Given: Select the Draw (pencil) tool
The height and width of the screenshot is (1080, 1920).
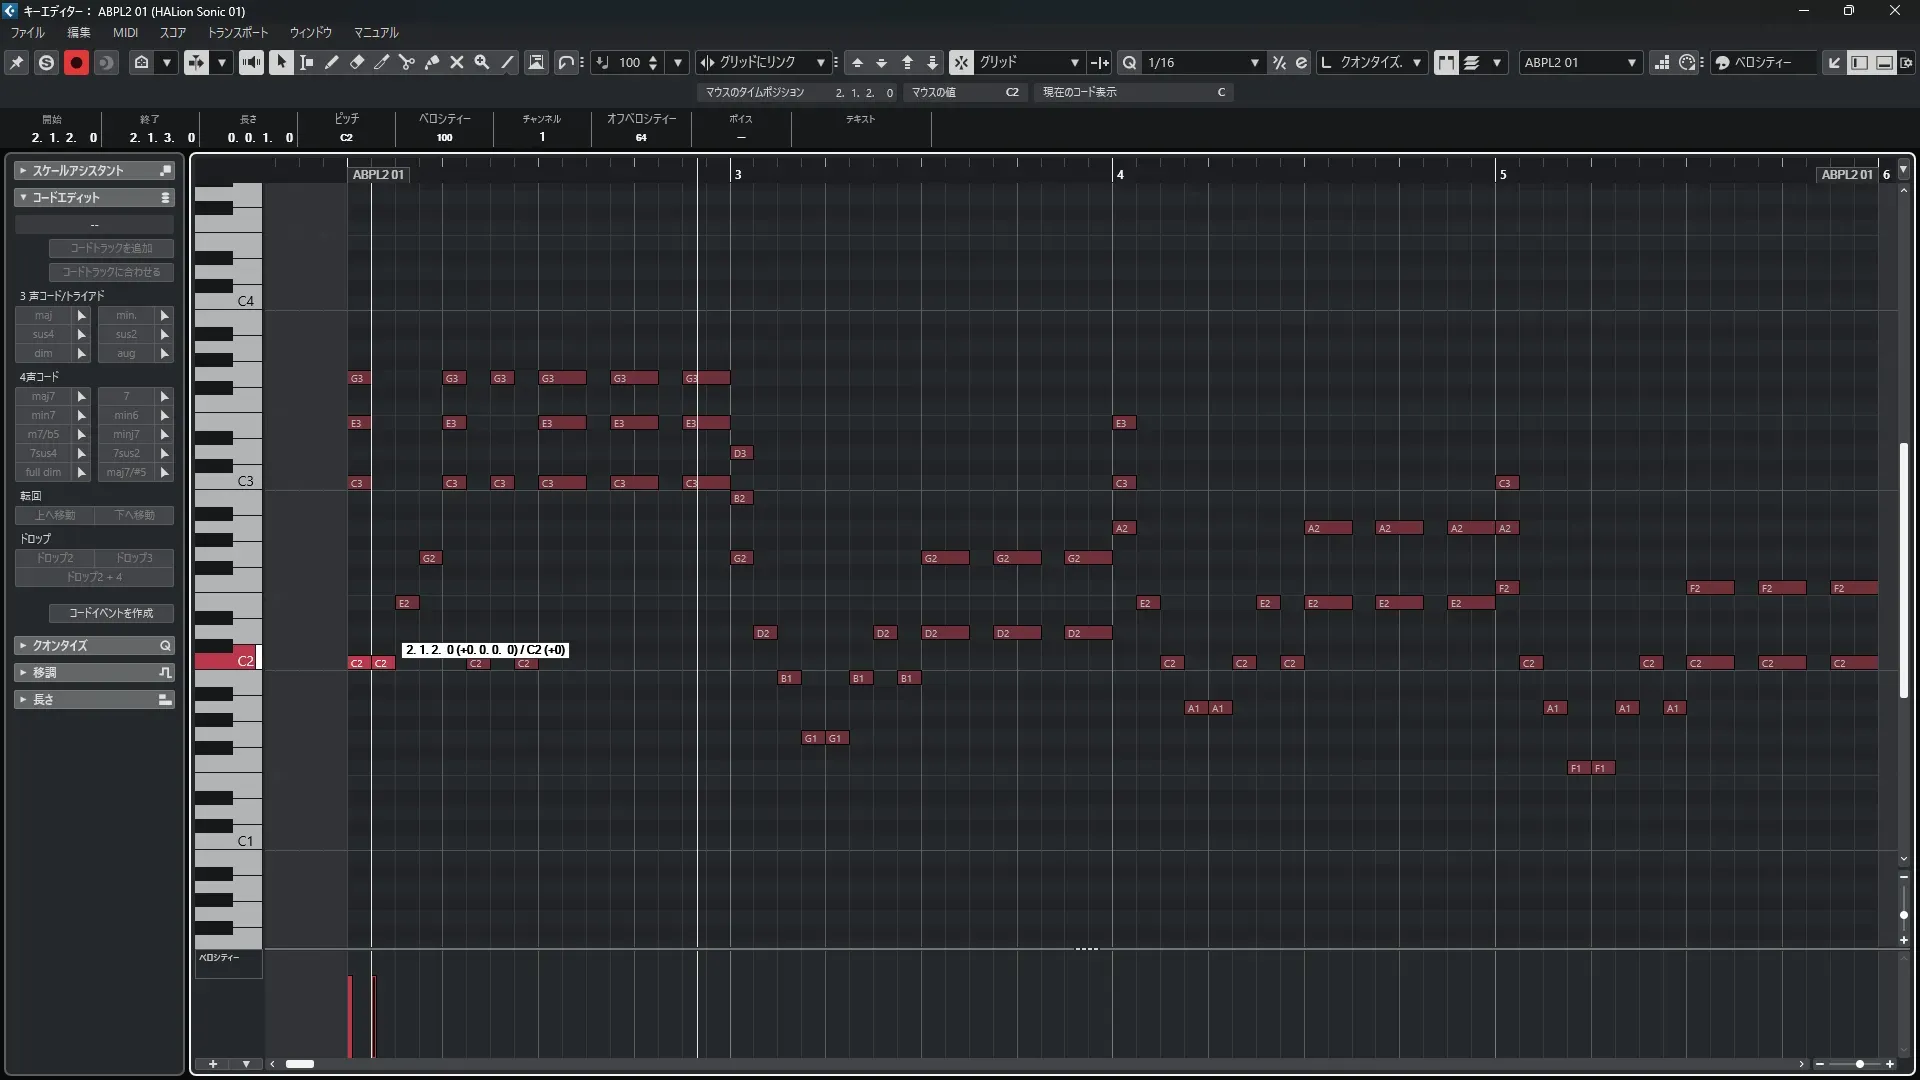Looking at the screenshot, I should pos(332,62).
